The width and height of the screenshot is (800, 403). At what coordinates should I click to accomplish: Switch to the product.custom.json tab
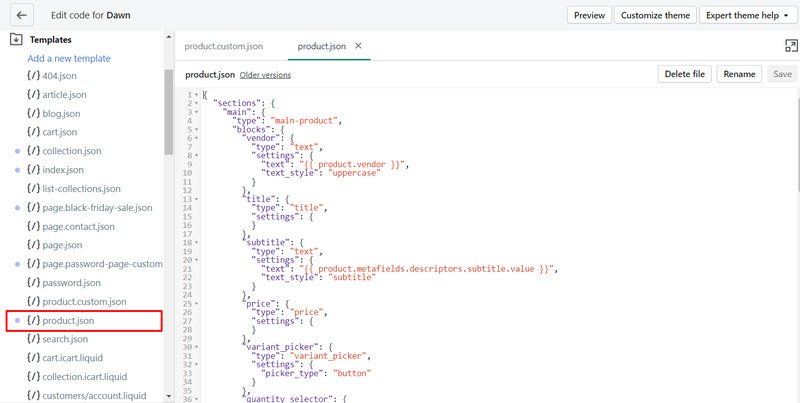pos(223,46)
